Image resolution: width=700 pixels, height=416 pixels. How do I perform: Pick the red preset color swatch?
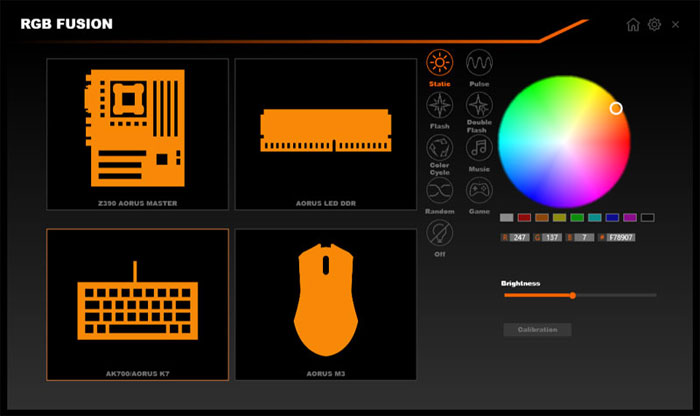click(x=524, y=217)
